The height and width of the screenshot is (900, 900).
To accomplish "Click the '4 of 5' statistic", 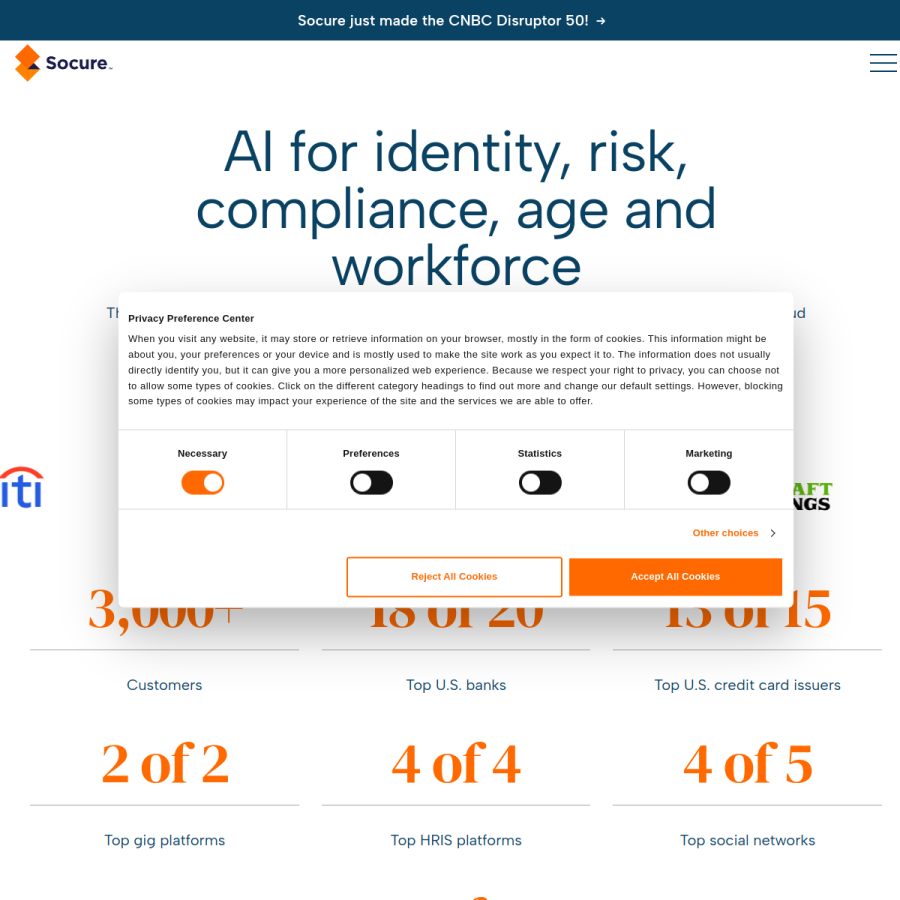I will click(x=747, y=764).
